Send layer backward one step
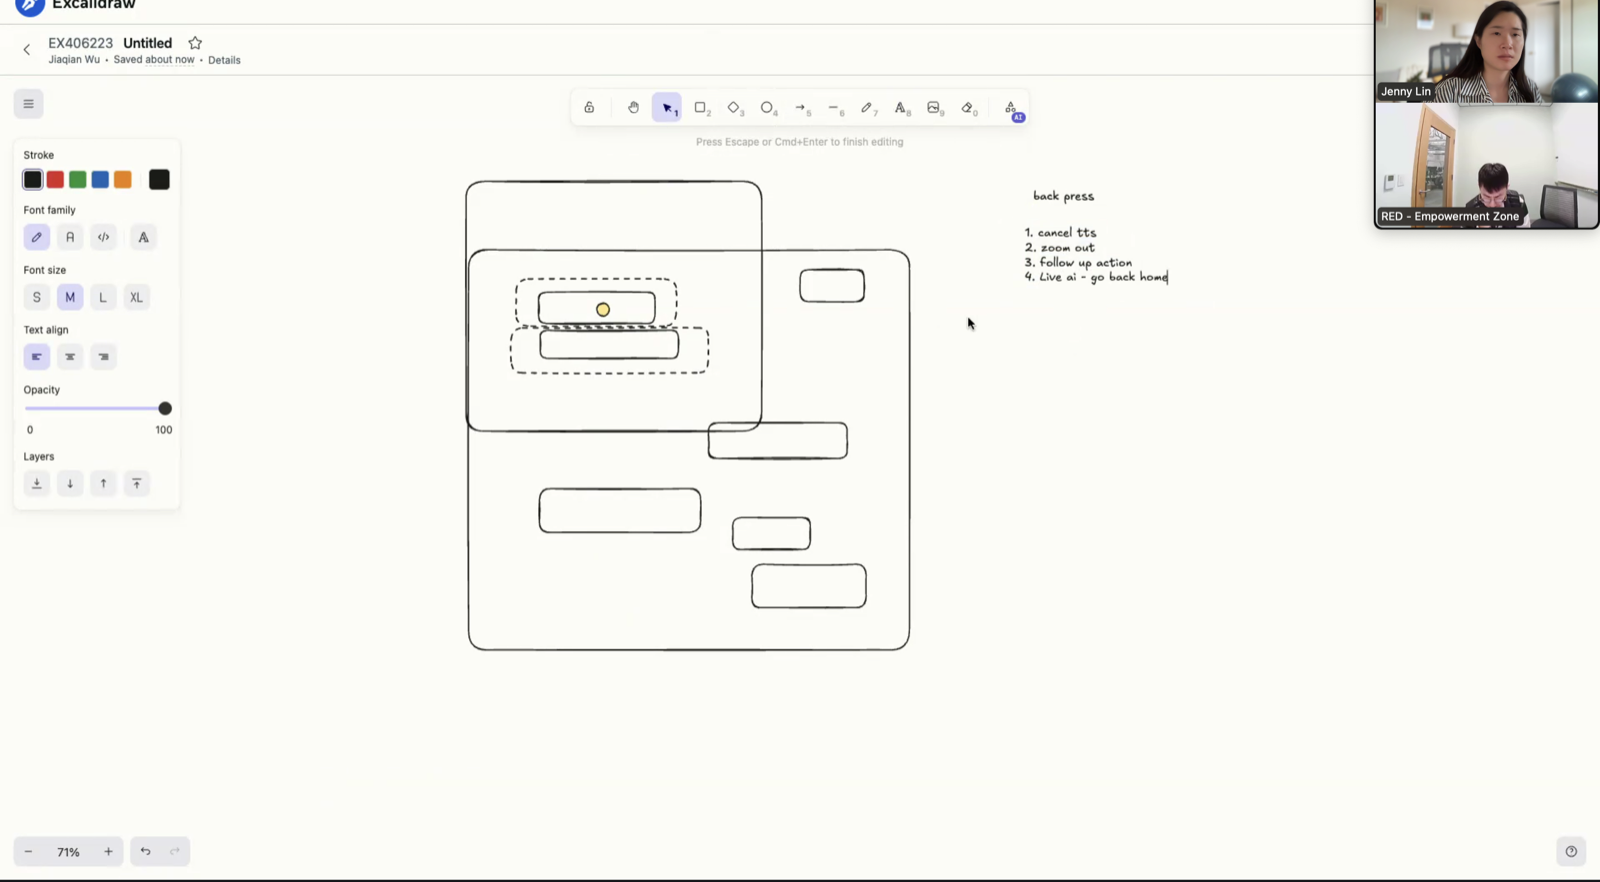This screenshot has width=1600, height=882. coord(70,484)
